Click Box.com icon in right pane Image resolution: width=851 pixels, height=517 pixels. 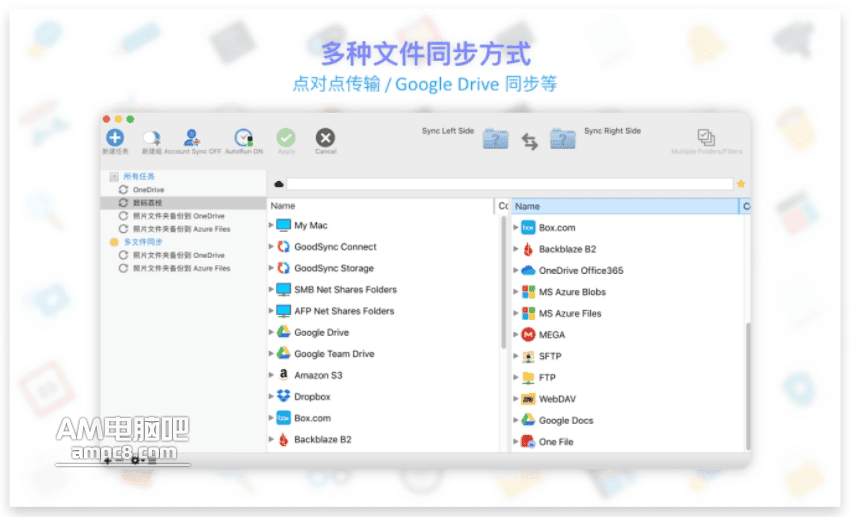(x=528, y=228)
